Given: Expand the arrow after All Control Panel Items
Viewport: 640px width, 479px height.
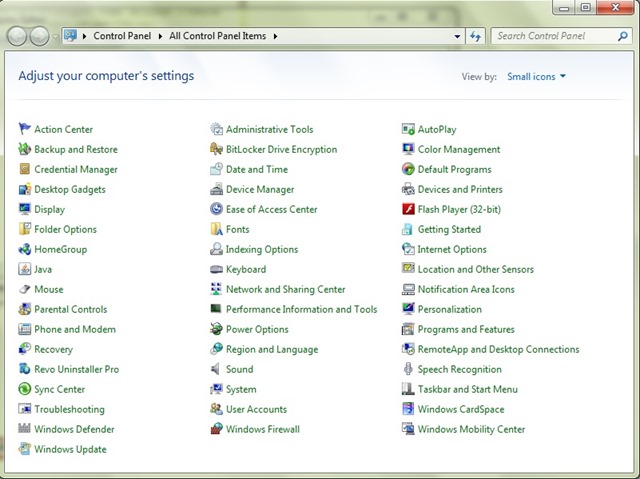Looking at the screenshot, I should click(276, 36).
